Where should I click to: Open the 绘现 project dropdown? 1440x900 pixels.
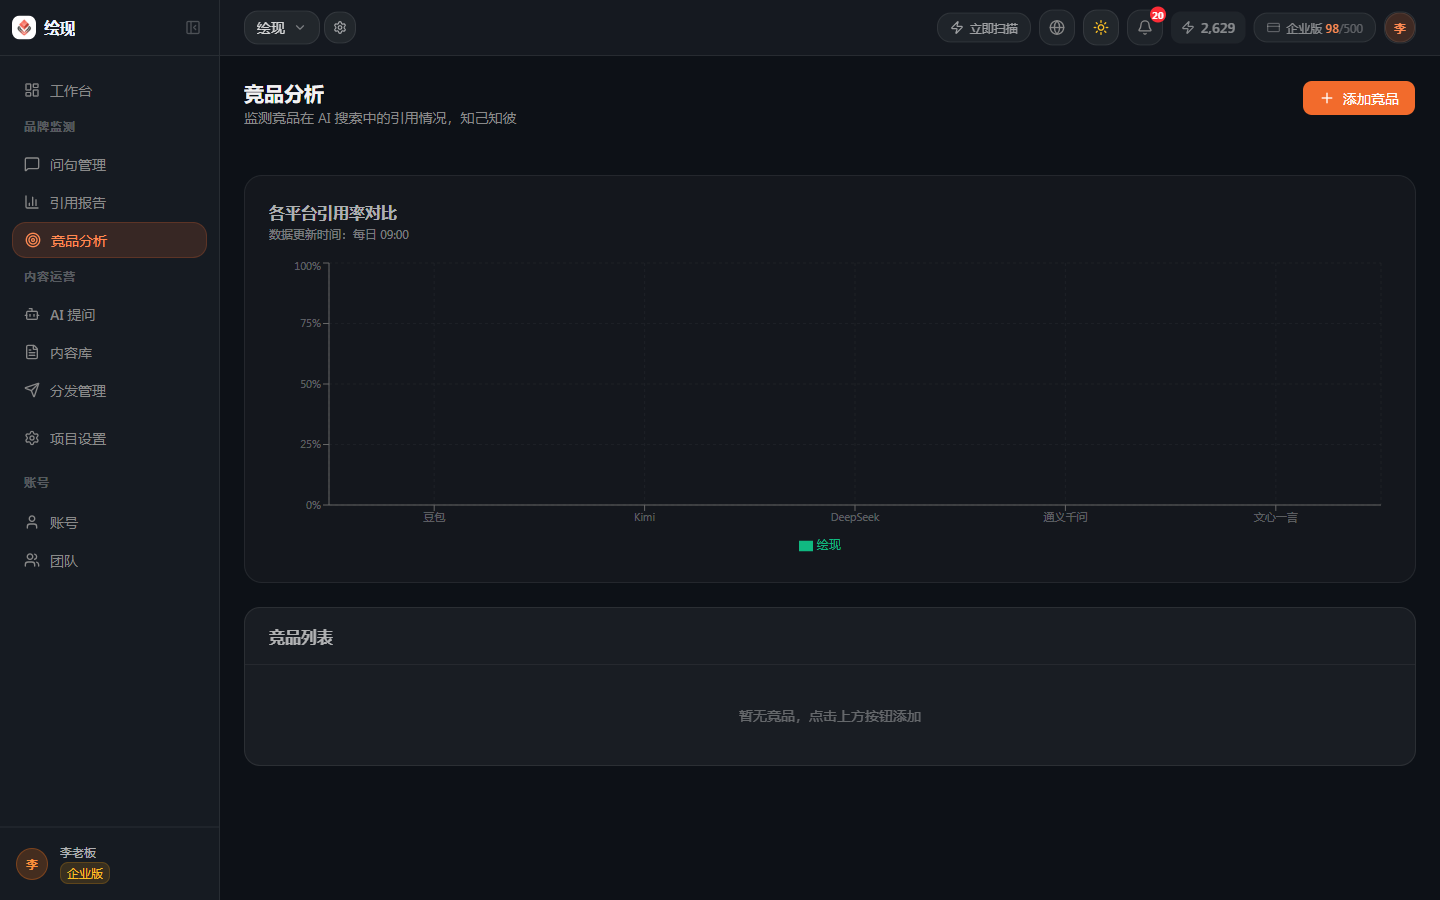[282, 28]
